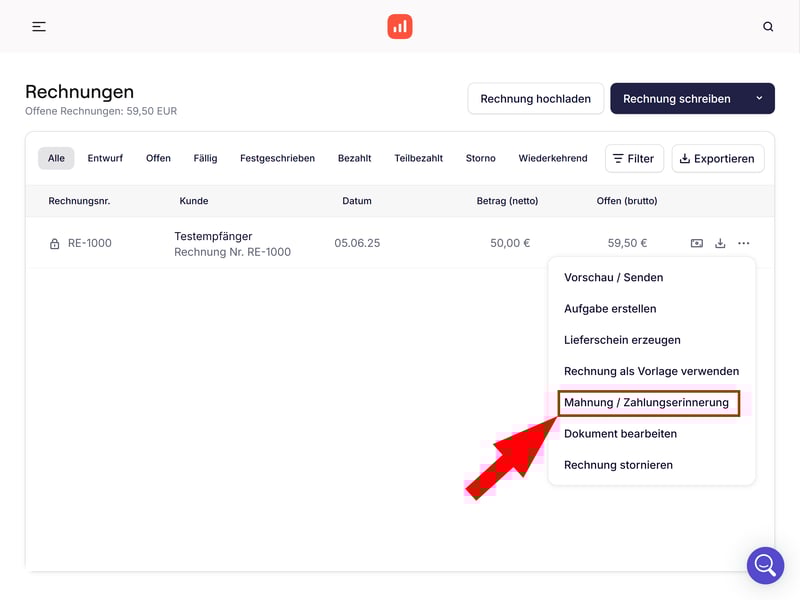Open the purple help chat bubble

pyautogui.click(x=765, y=565)
